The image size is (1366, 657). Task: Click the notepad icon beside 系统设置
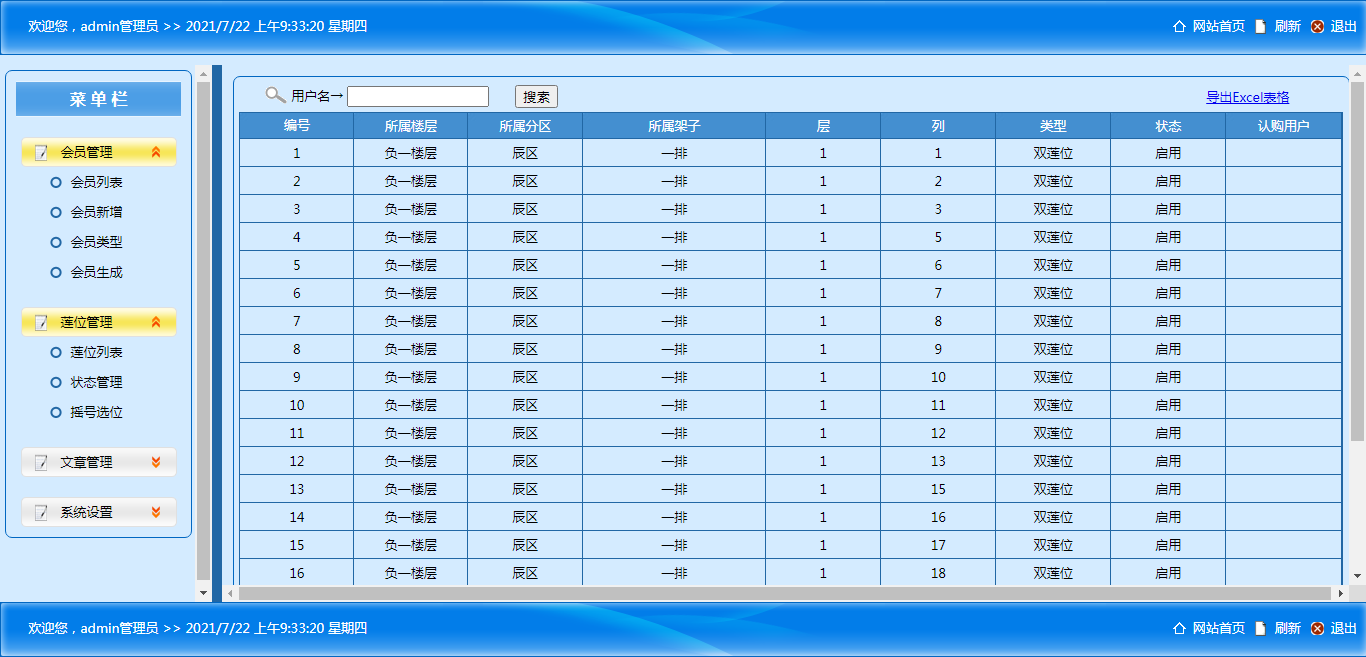tap(41, 511)
